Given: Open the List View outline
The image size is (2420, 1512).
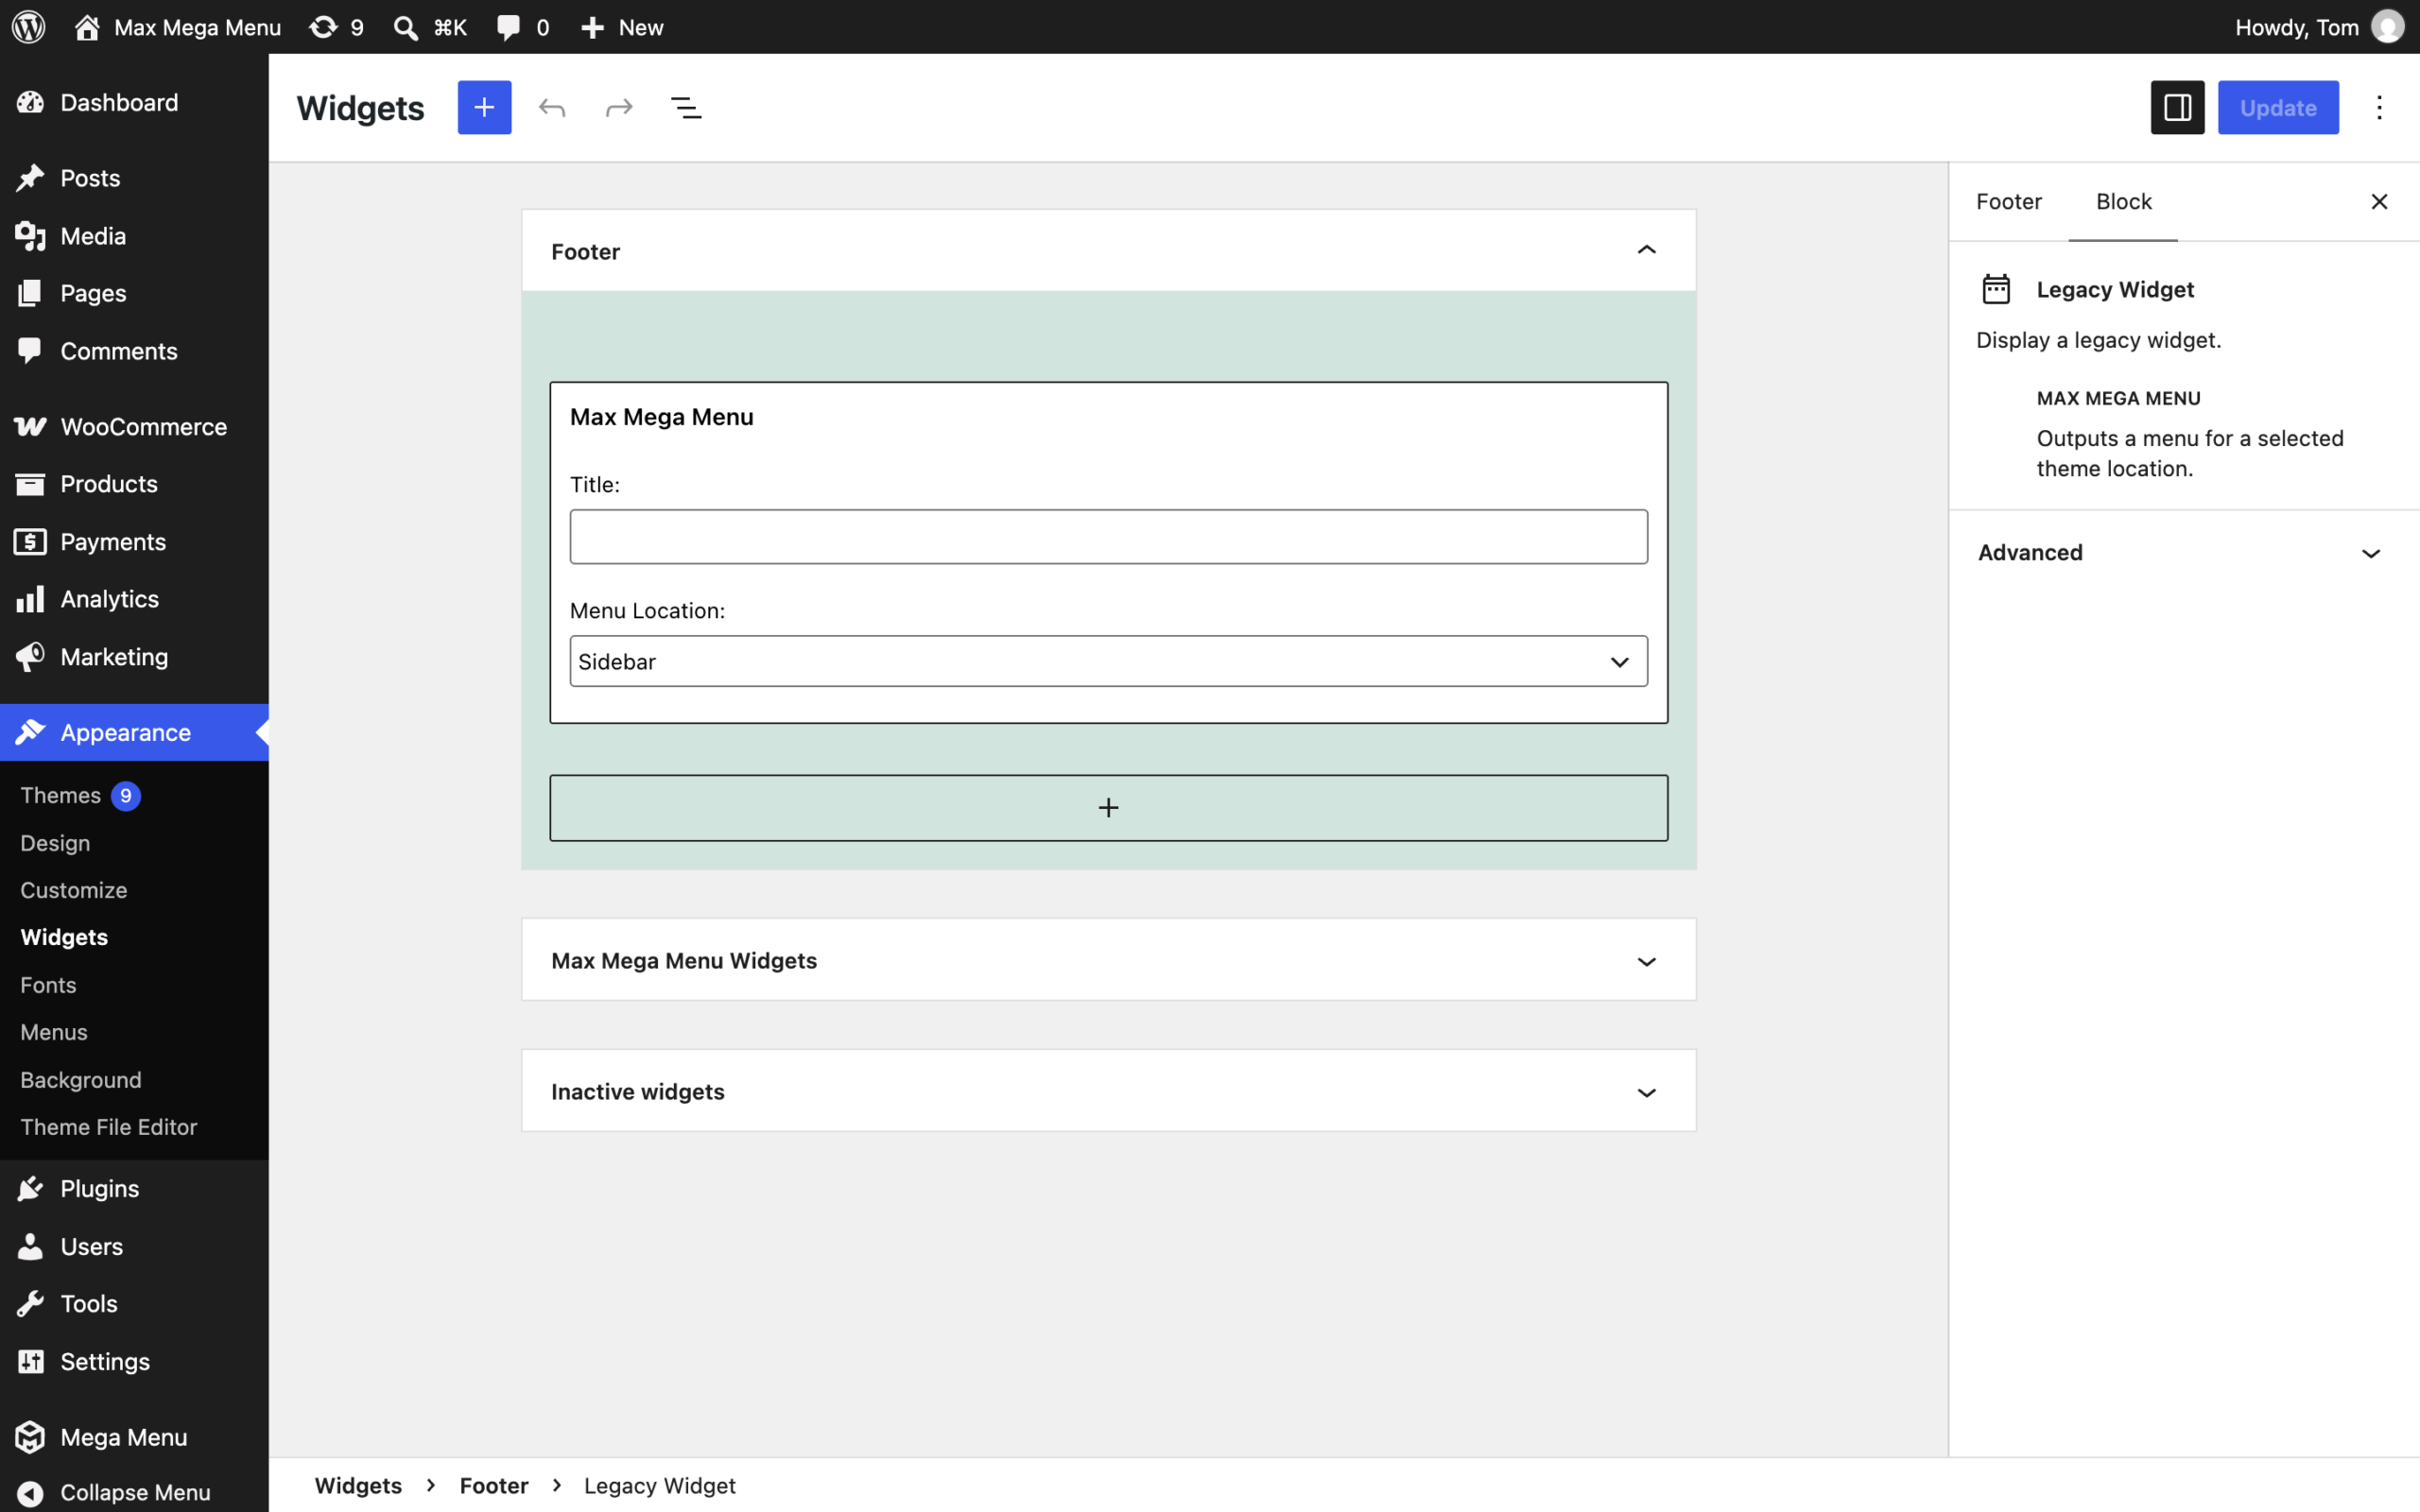Looking at the screenshot, I should pyautogui.click(x=686, y=107).
